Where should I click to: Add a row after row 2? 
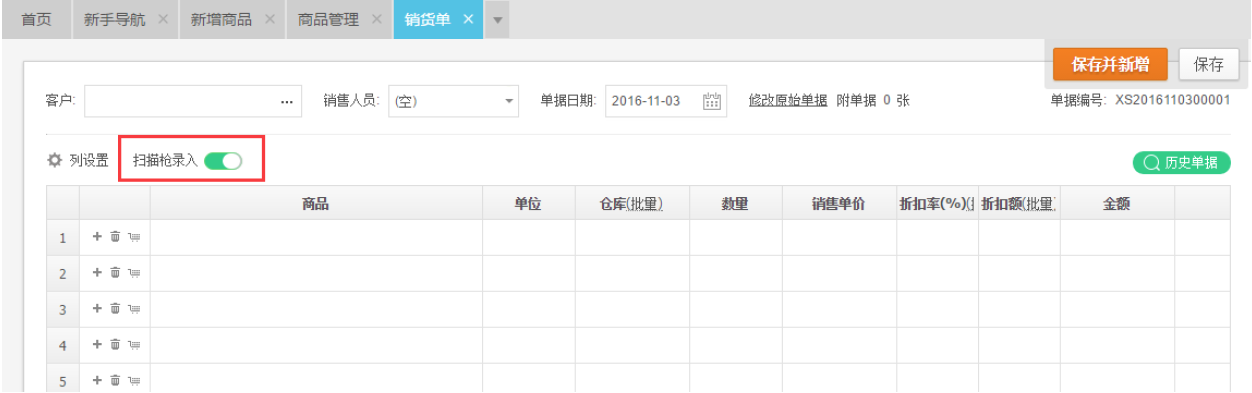tap(97, 273)
